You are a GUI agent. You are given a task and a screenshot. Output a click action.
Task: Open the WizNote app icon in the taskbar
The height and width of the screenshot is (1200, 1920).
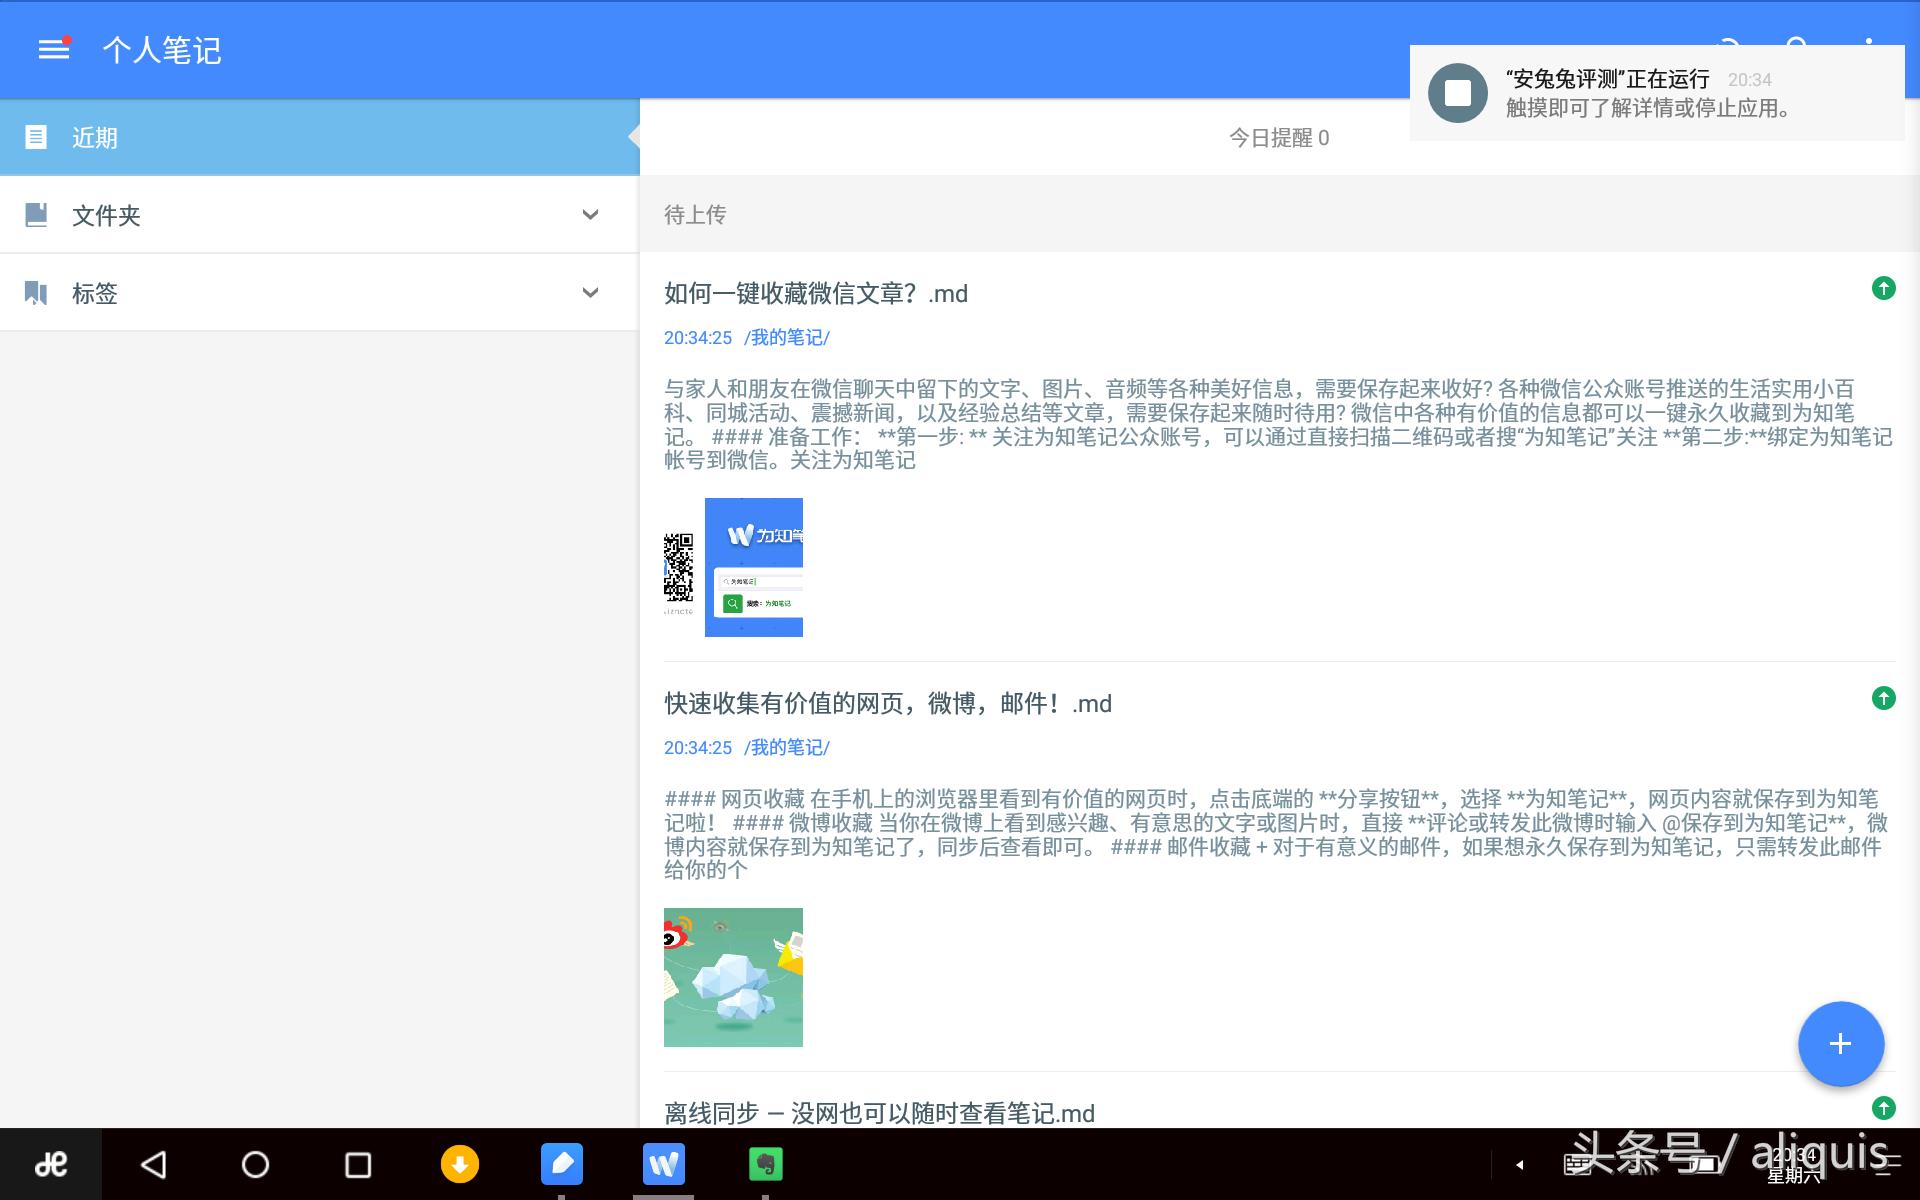(x=663, y=1163)
